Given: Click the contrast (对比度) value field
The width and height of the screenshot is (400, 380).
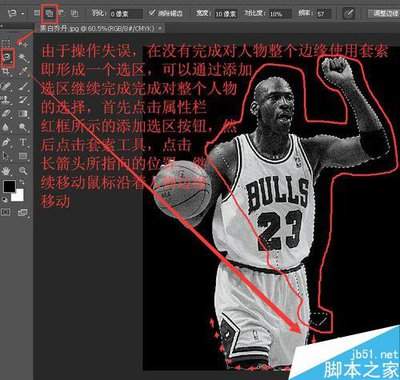Looking at the screenshot, I should tap(279, 14).
